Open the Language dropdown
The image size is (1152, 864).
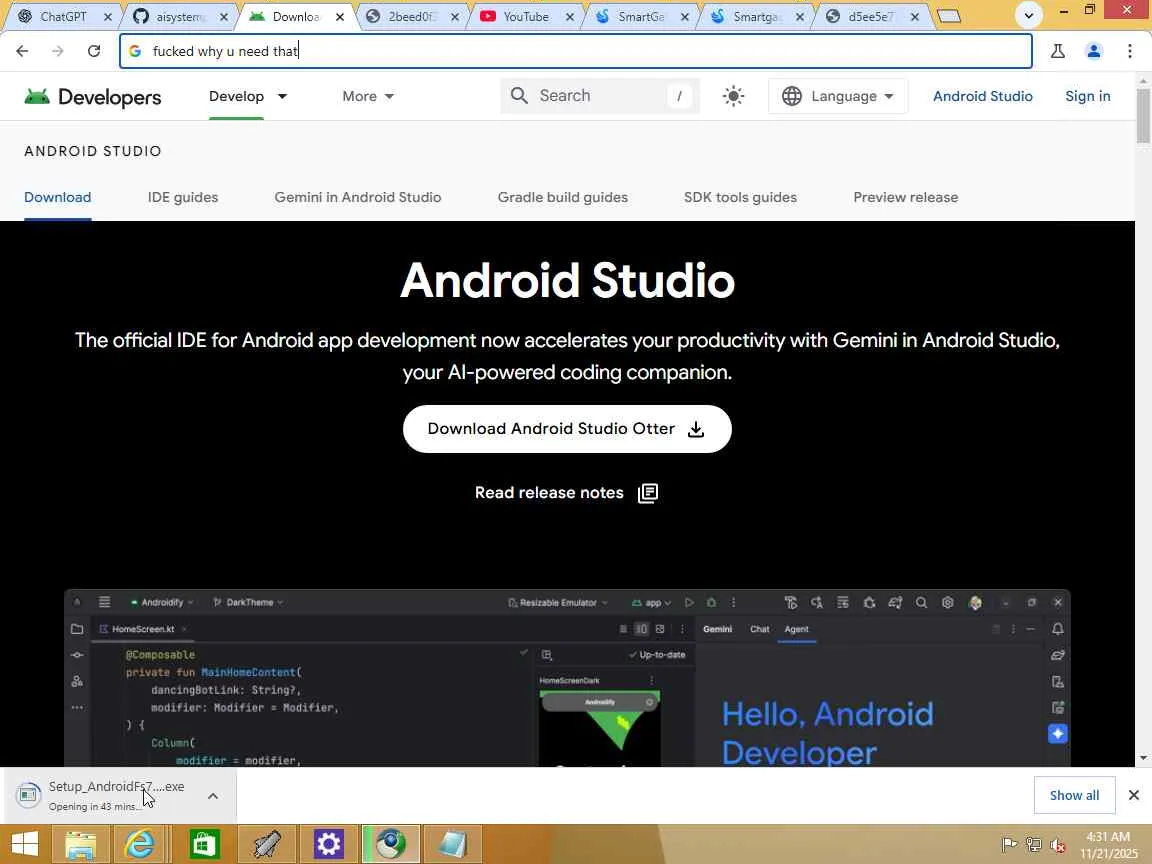[x=838, y=96]
